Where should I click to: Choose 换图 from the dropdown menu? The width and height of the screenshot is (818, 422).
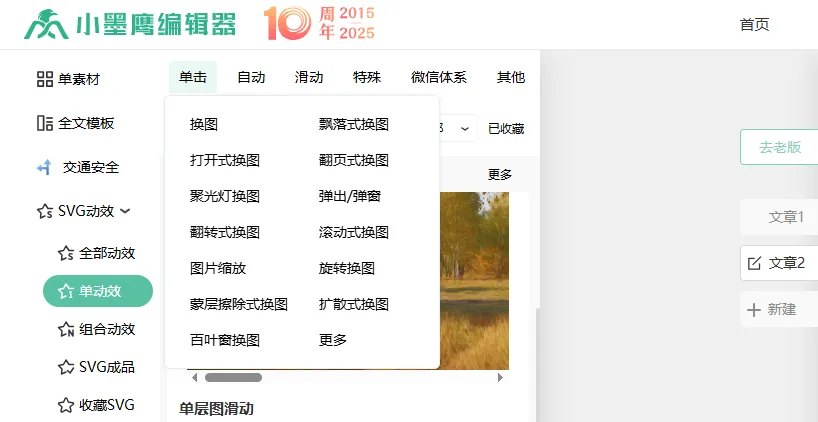click(204, 124)
